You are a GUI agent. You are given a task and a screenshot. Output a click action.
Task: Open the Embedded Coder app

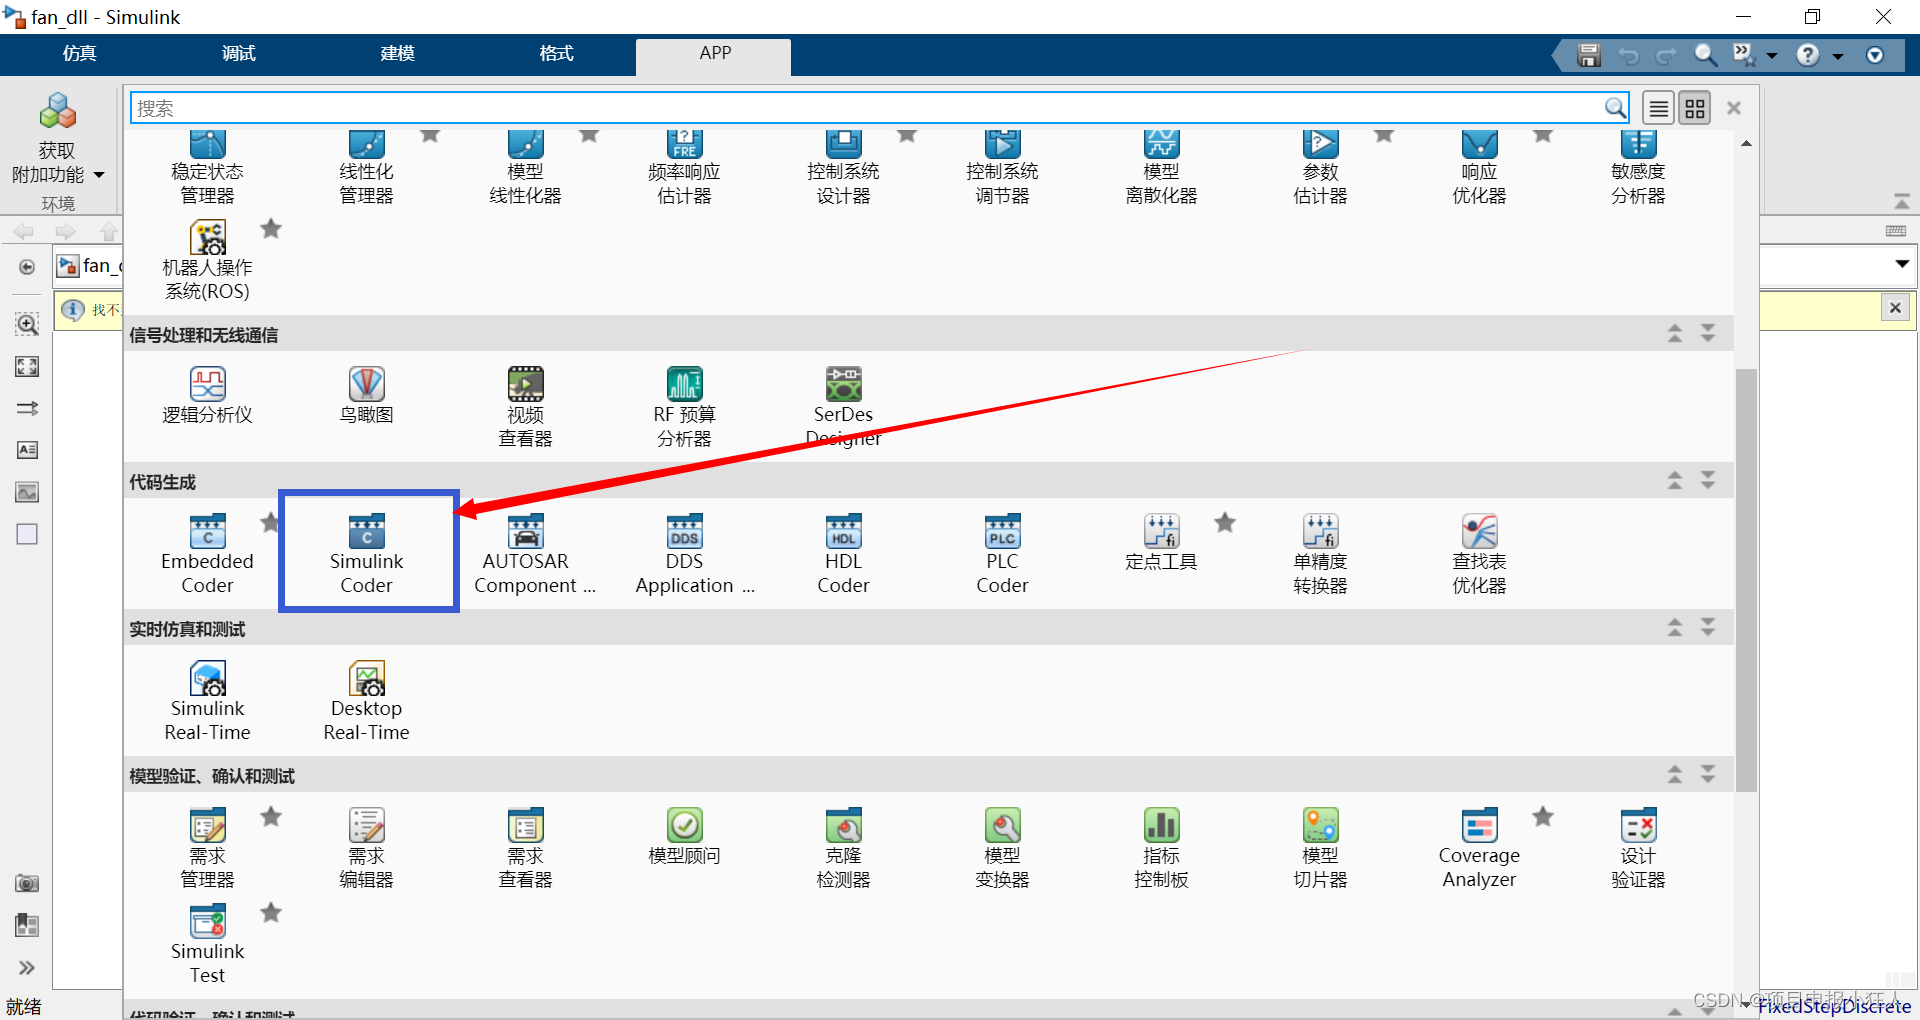point(207,553)
